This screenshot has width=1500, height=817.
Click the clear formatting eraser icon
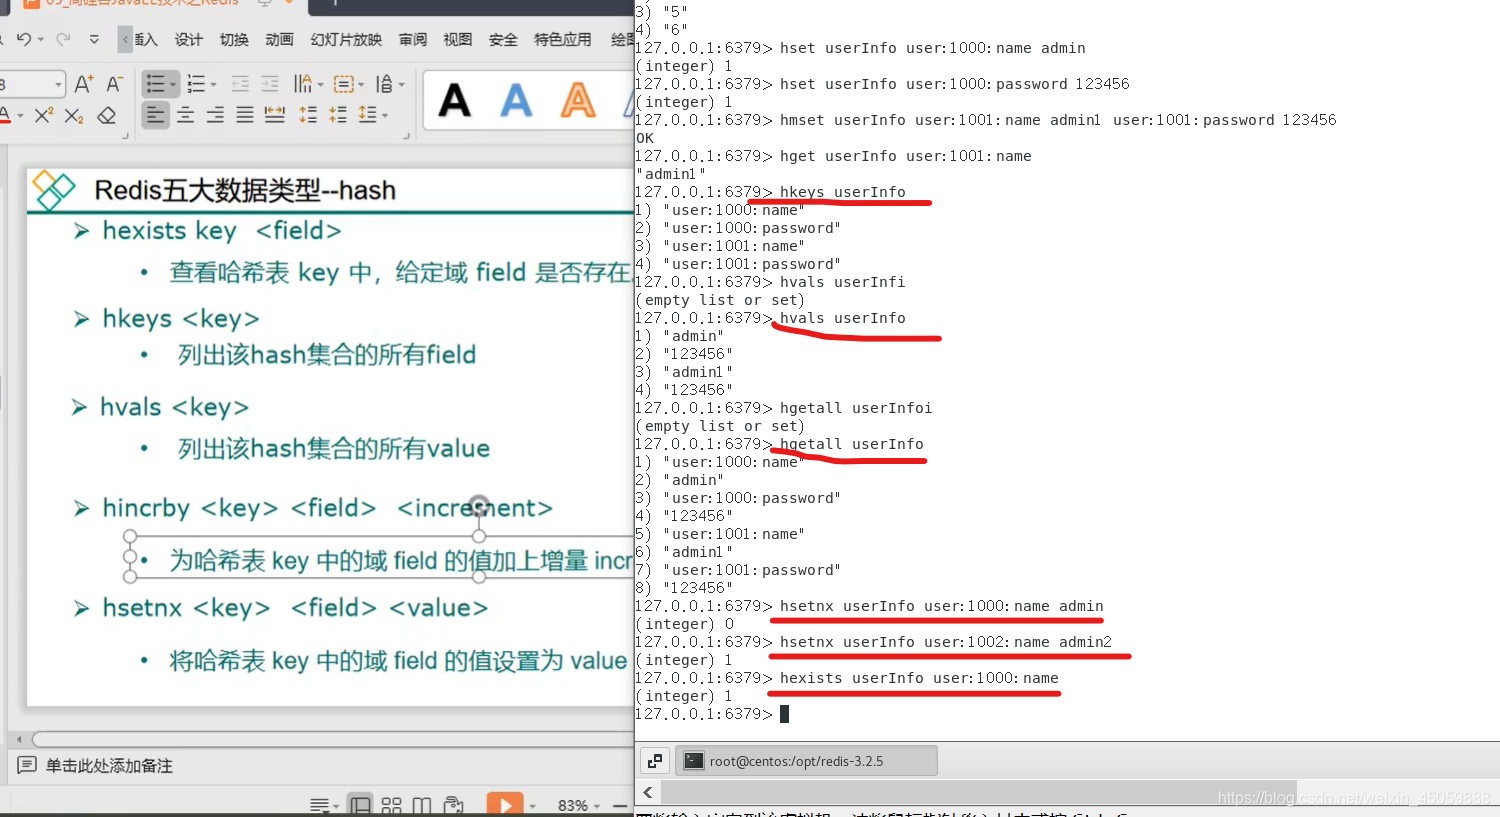coord(107,115)
